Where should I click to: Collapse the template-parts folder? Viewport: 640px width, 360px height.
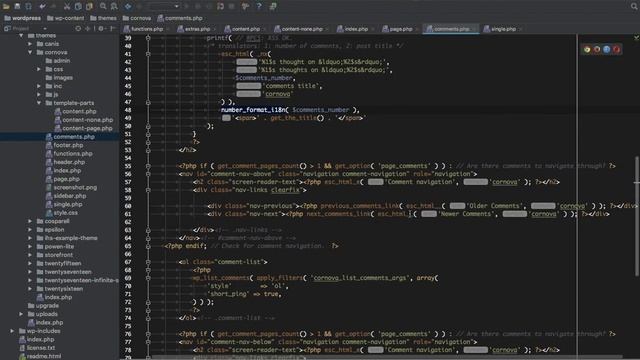pyautogui.click(x=39, y=103)
